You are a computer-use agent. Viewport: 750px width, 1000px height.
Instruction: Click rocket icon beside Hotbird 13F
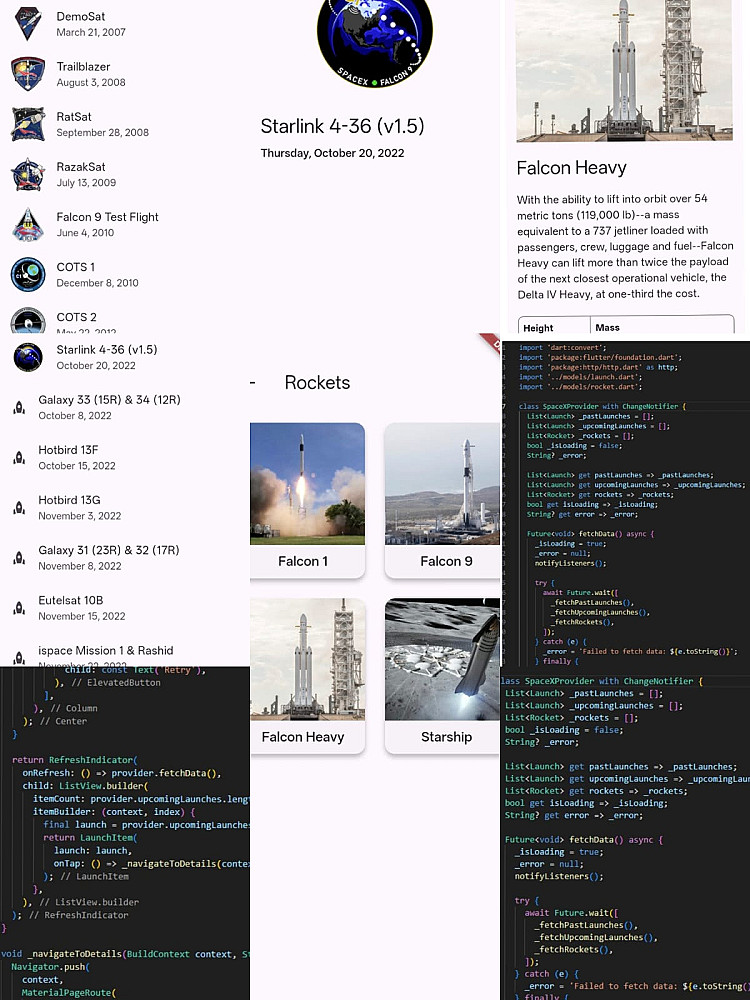(19, 457)
